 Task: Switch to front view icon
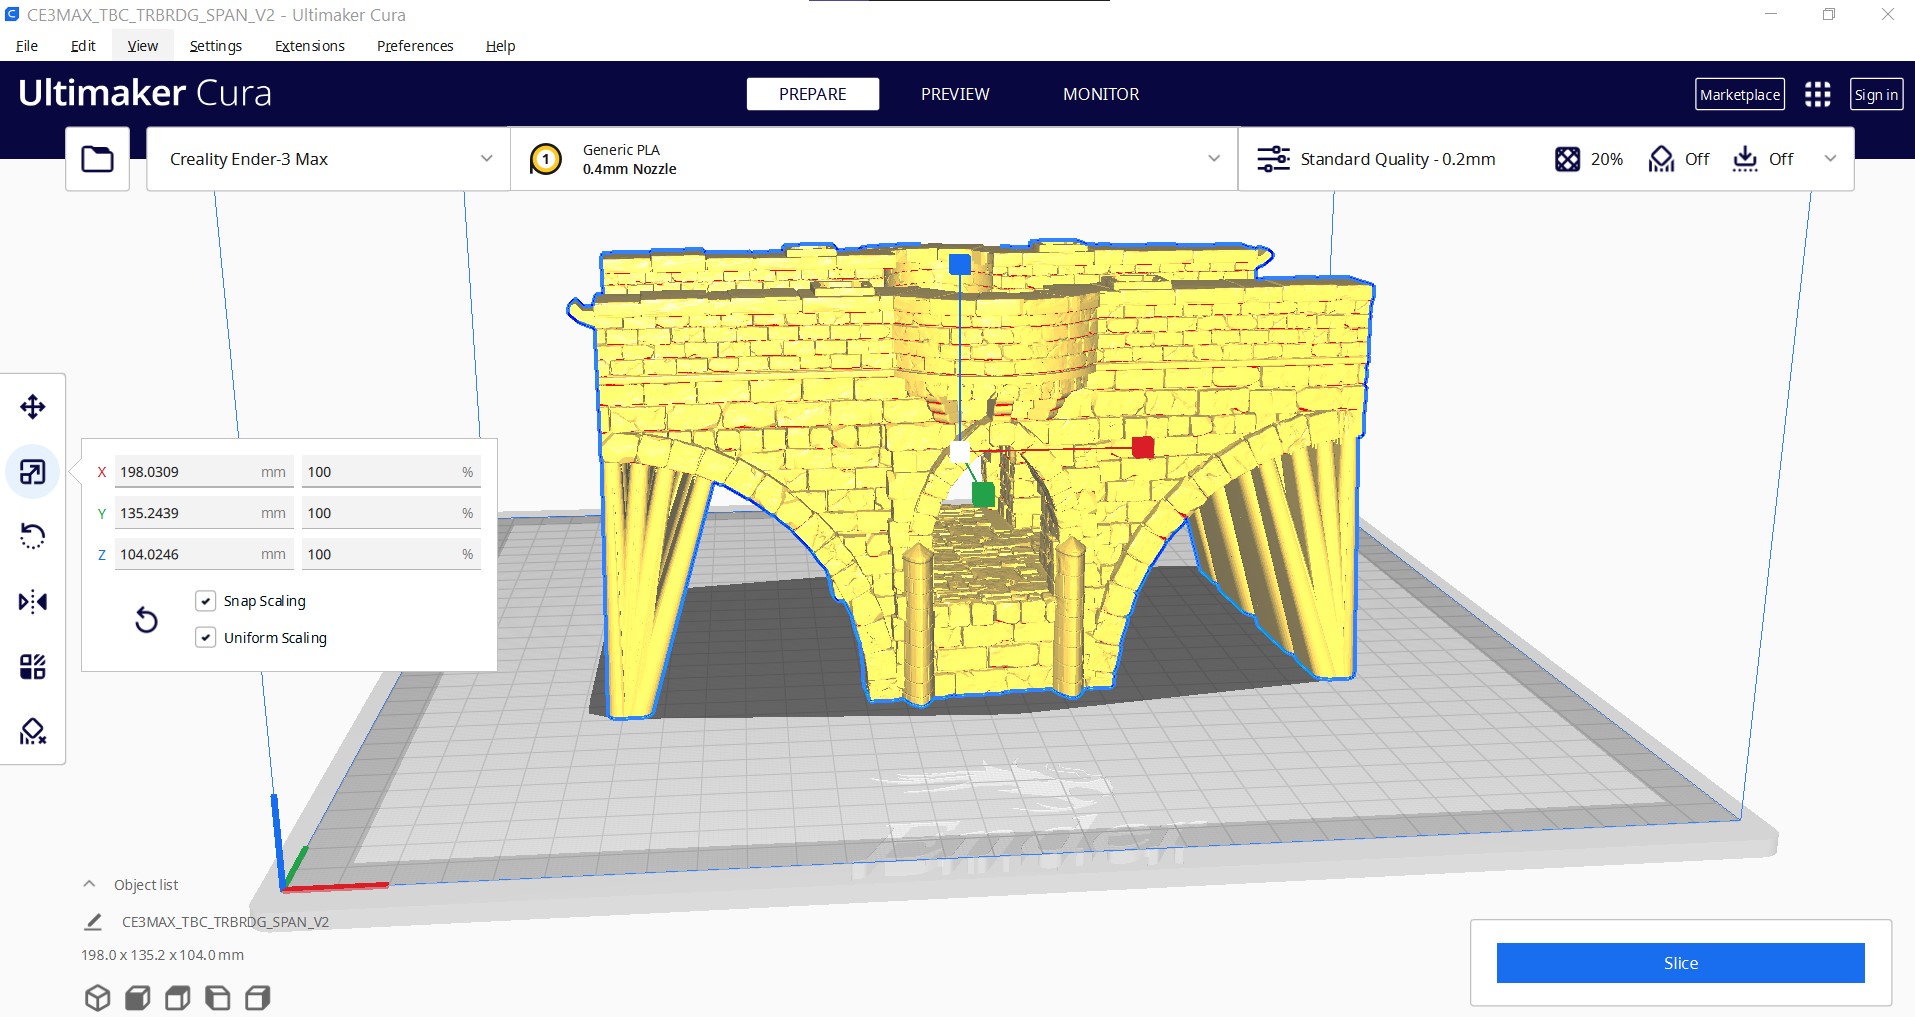137,997
